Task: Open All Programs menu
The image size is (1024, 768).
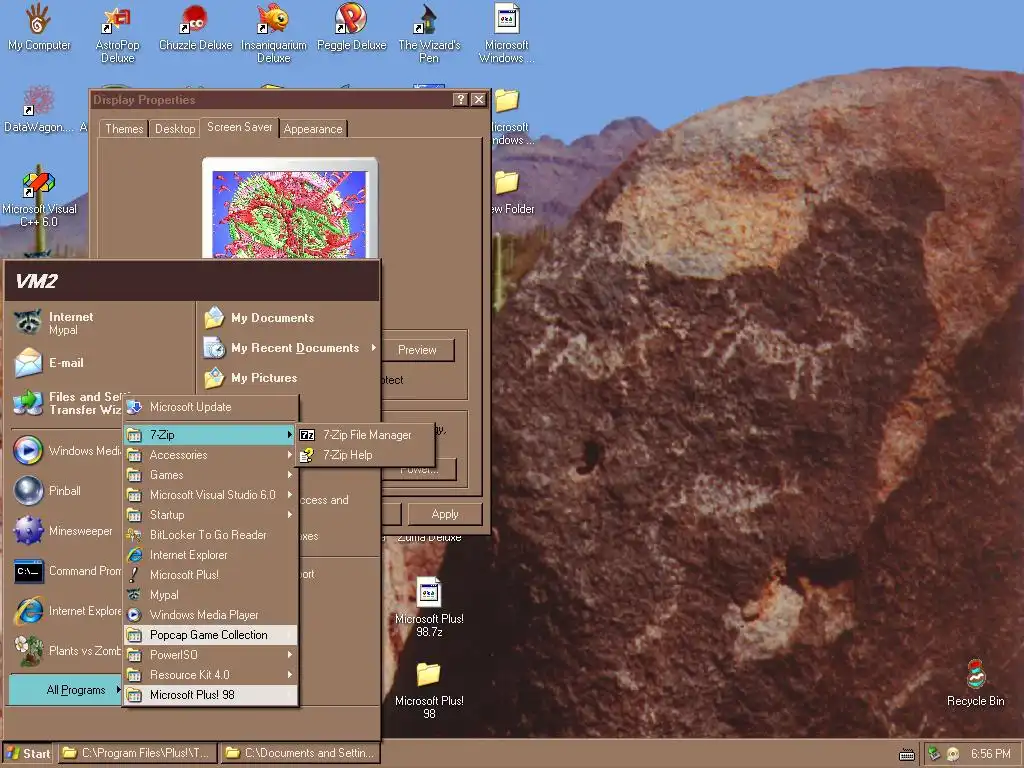Action: click(65, 690)
